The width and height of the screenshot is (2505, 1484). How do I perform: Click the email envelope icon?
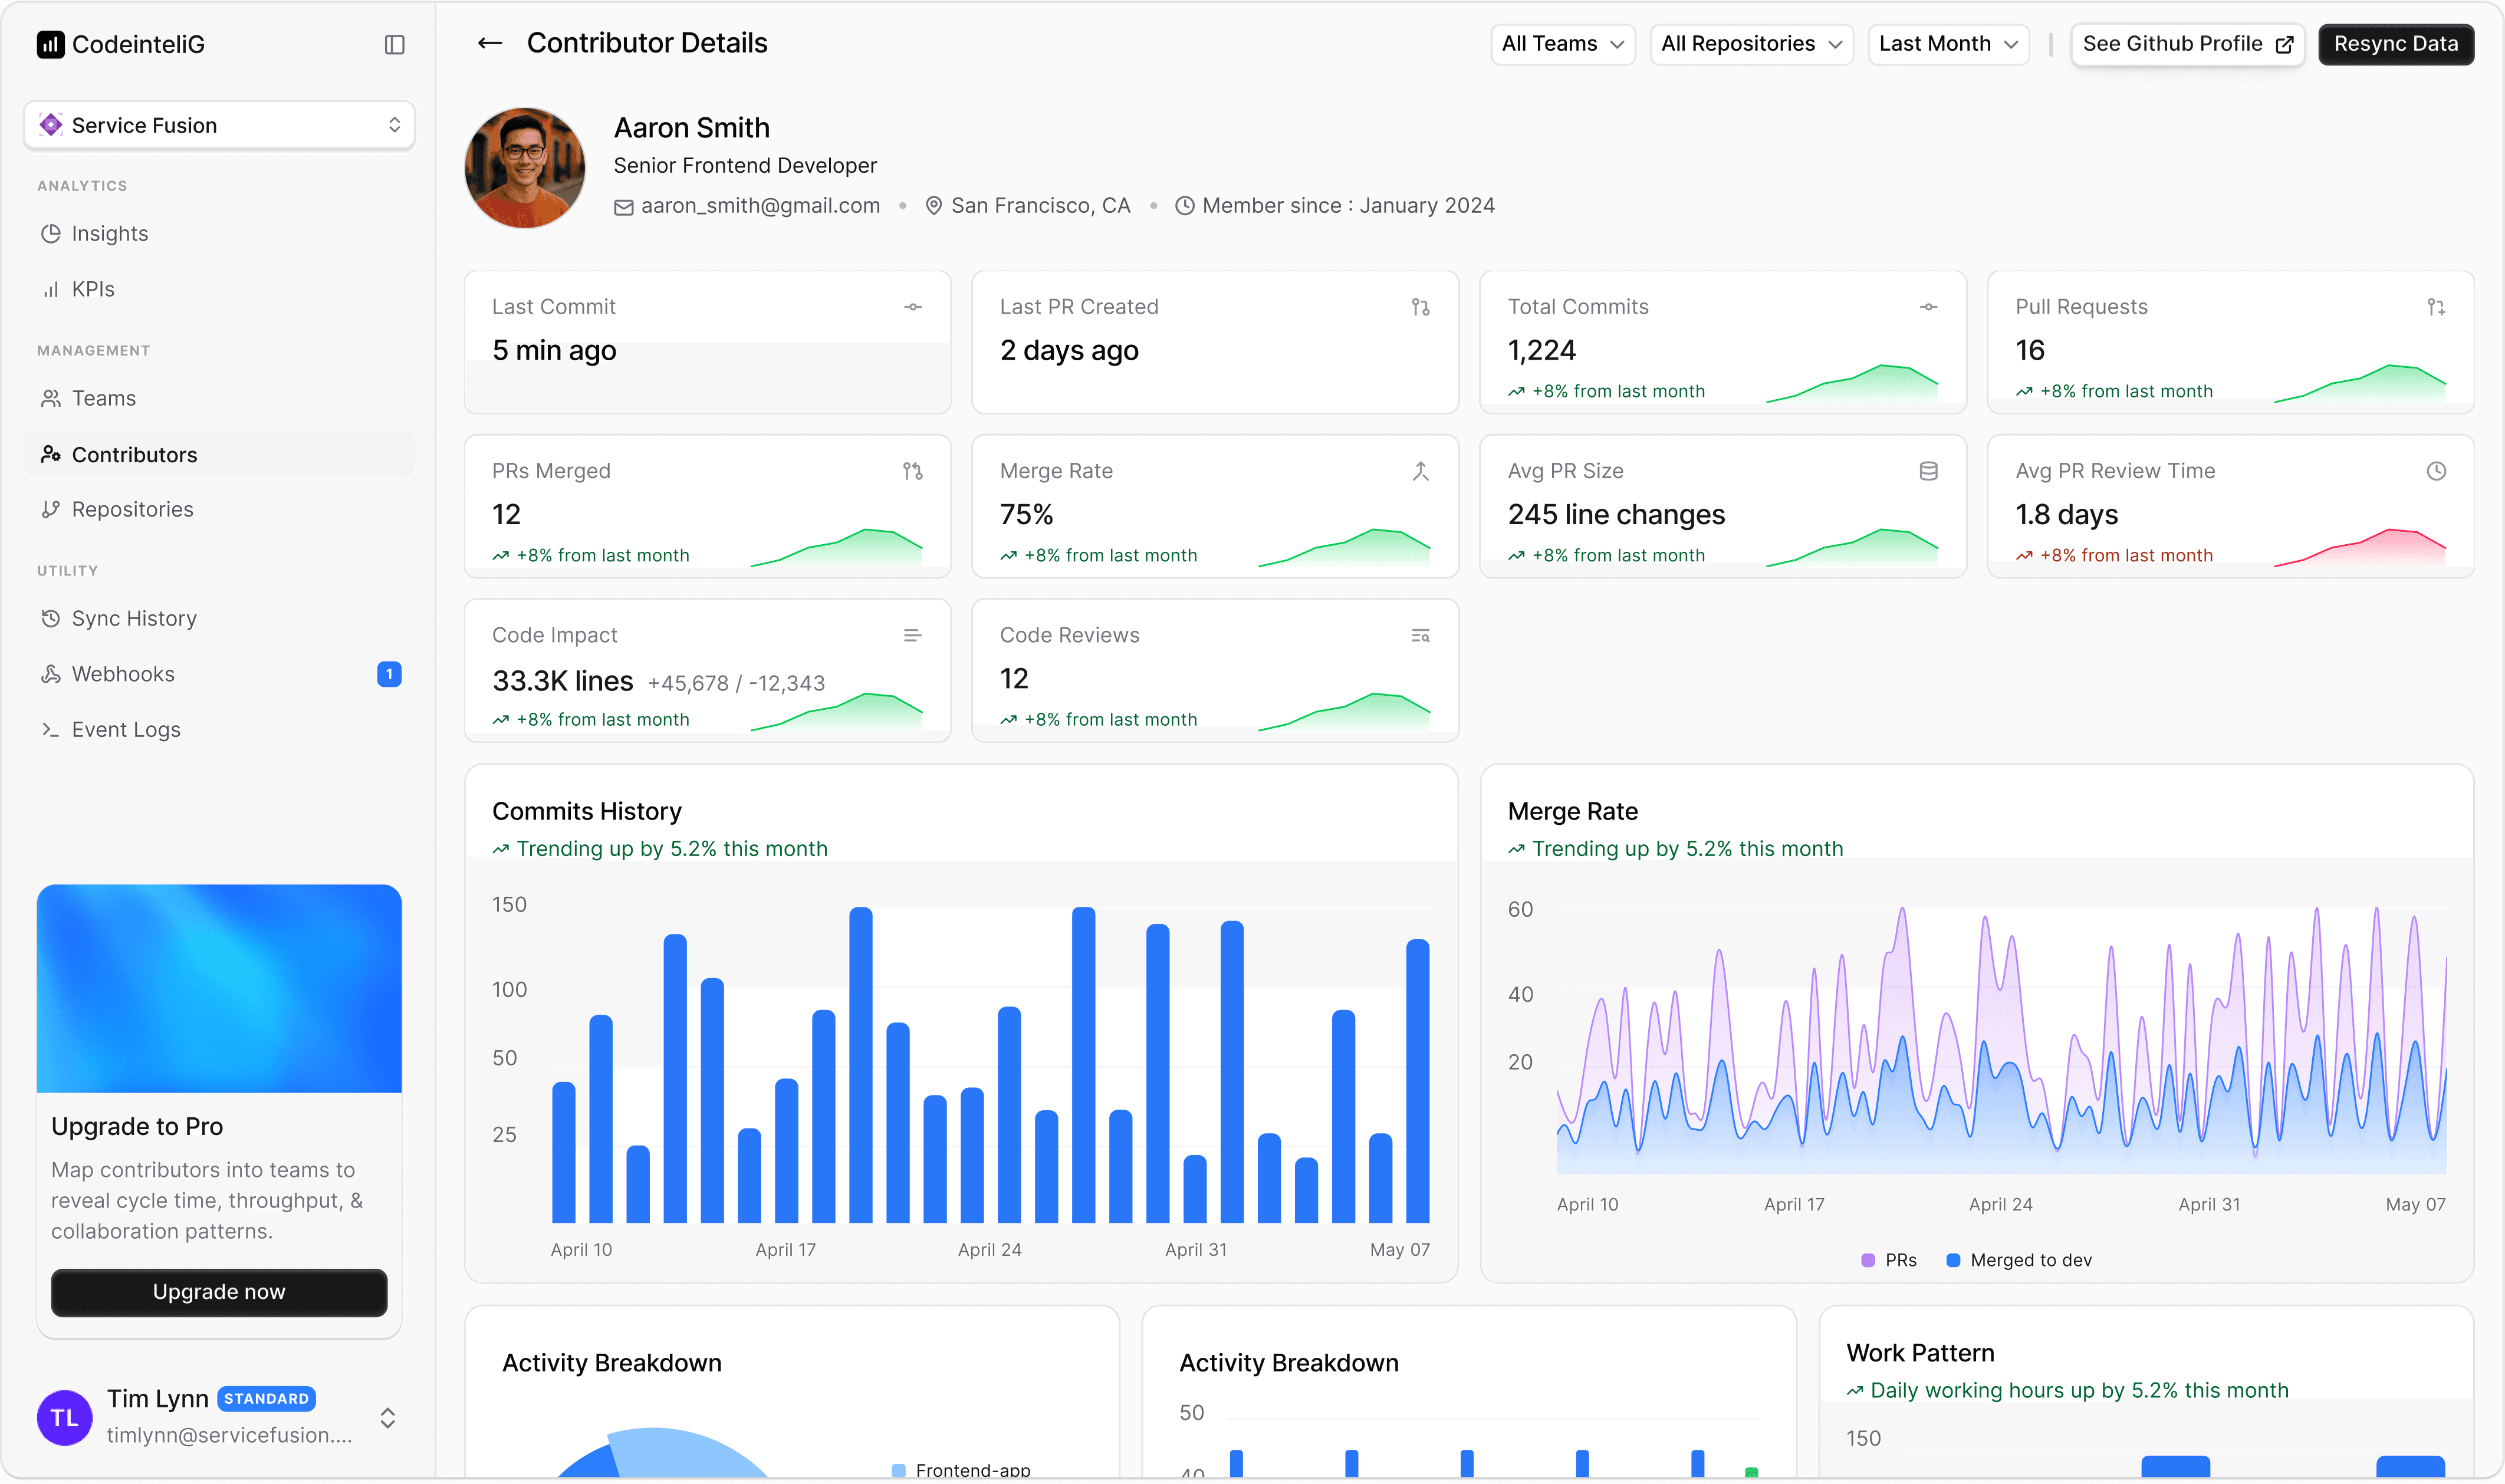[623, 207]
